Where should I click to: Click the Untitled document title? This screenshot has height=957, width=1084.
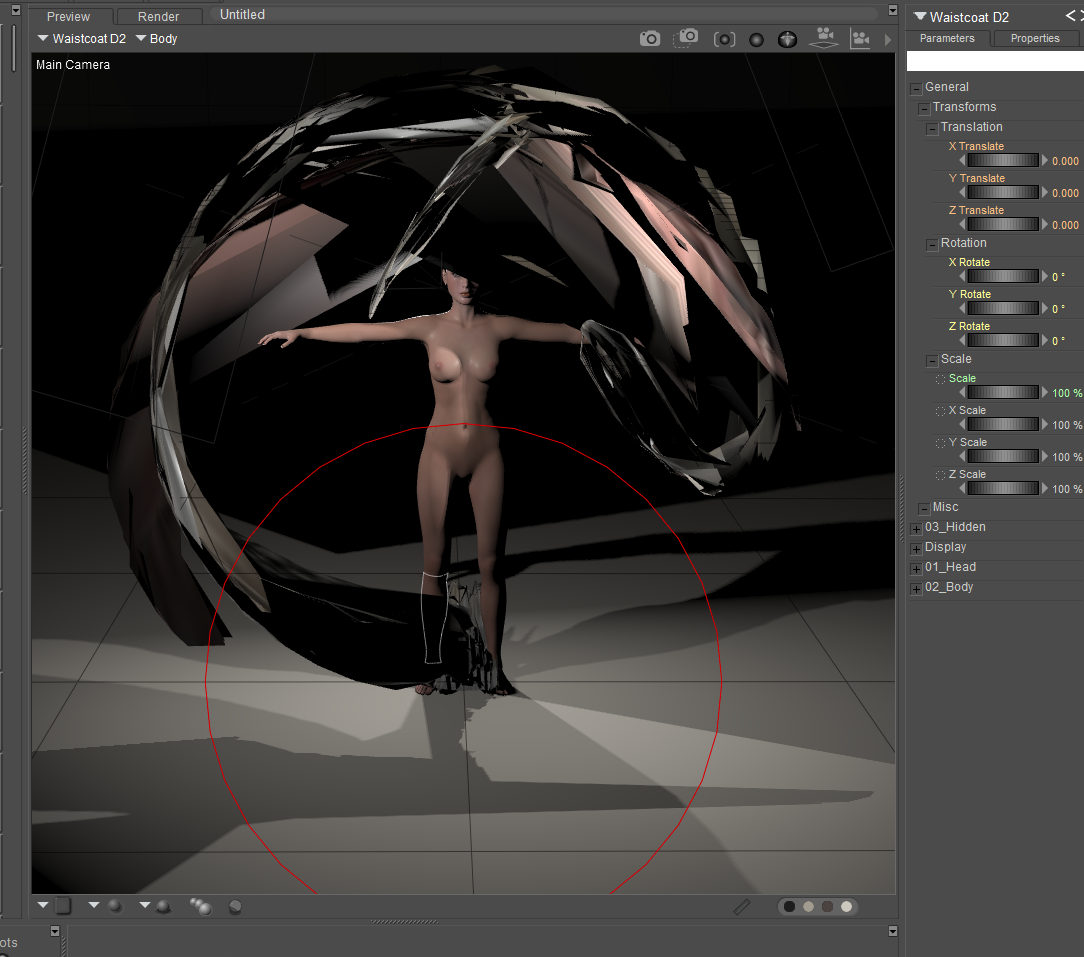[x=242, y=15]
